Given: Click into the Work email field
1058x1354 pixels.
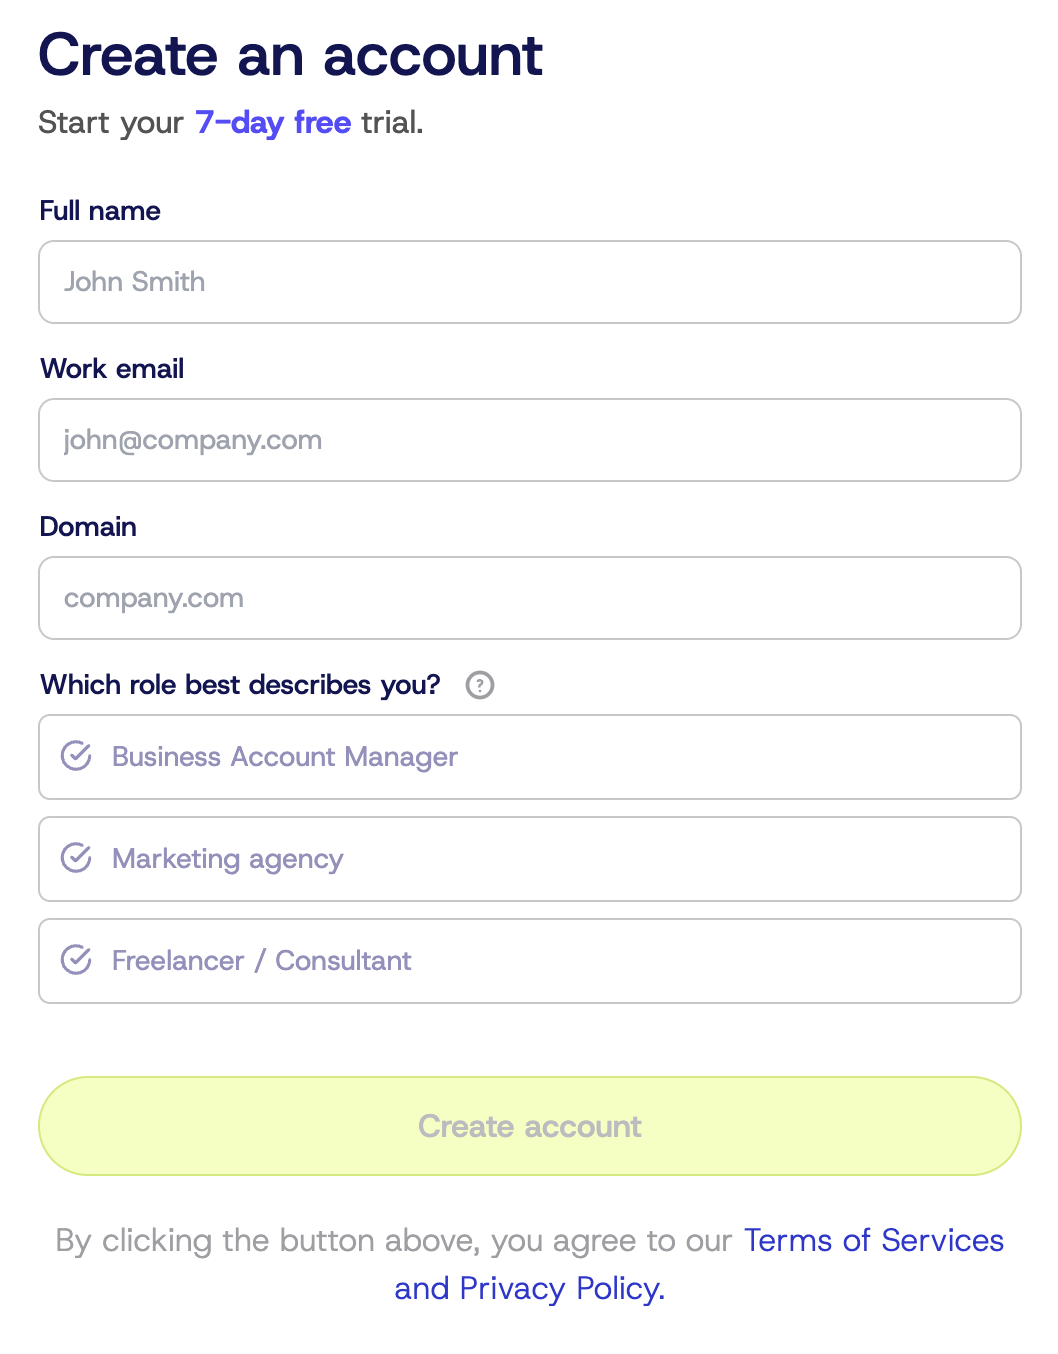Looking at the screenshot, I should [530, 440].
